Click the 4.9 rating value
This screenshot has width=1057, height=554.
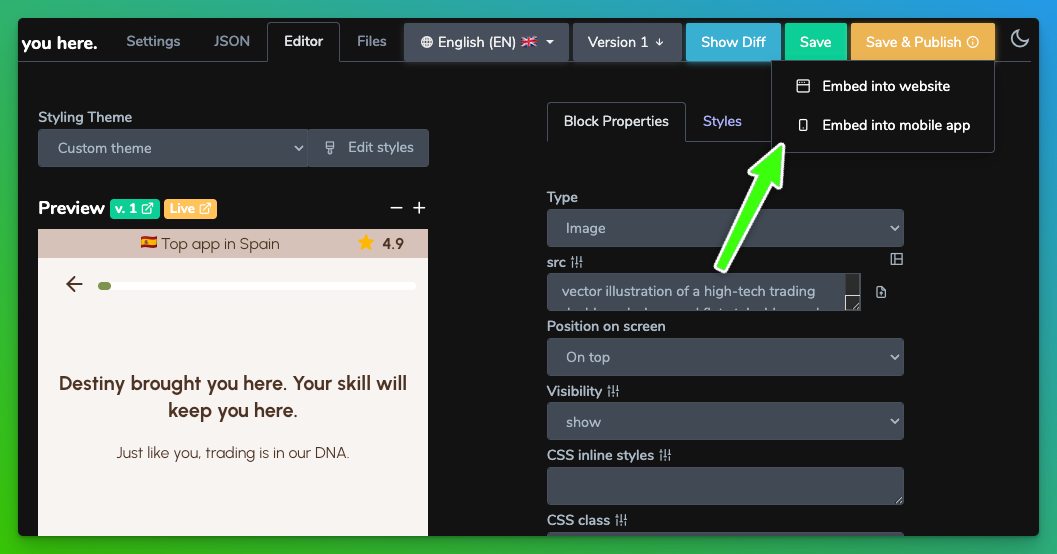click(x=393, y=243)
